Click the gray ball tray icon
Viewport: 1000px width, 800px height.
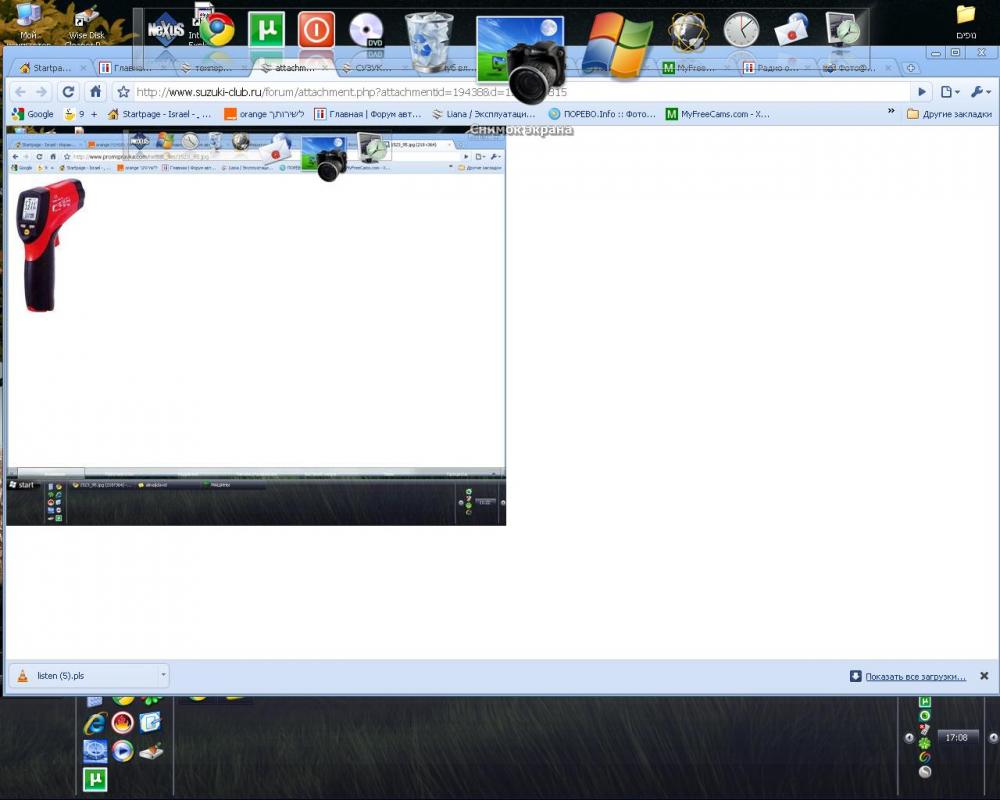tap(925, 771)
